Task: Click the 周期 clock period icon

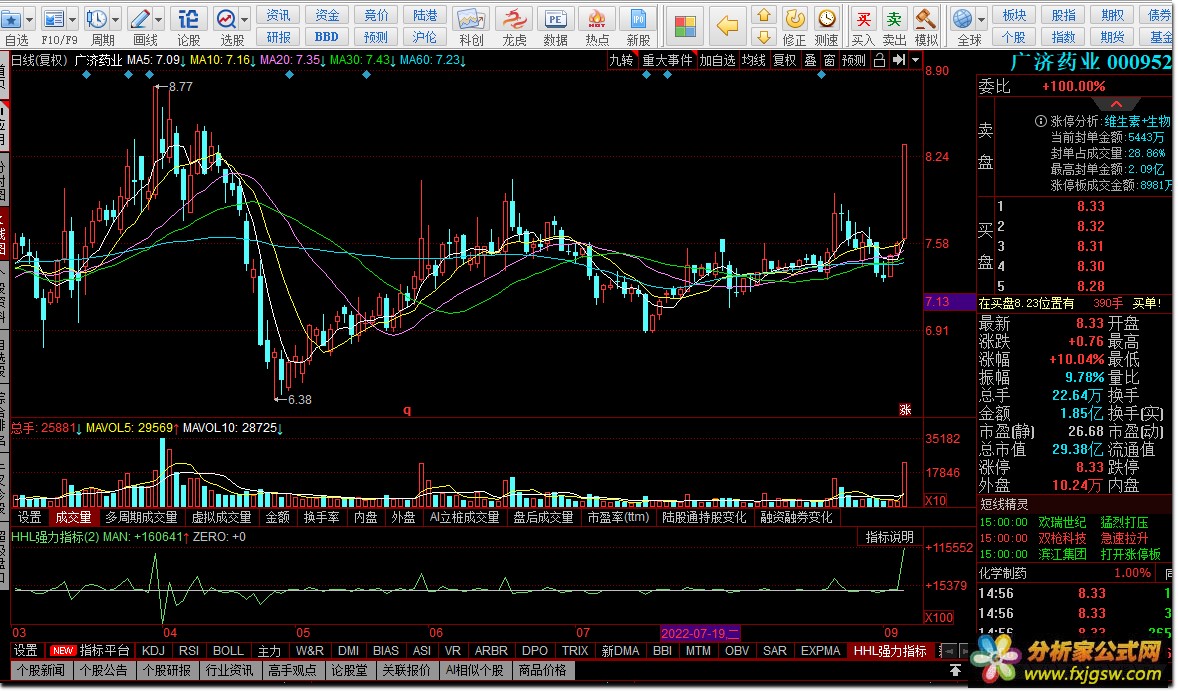Action: [96, 19]
